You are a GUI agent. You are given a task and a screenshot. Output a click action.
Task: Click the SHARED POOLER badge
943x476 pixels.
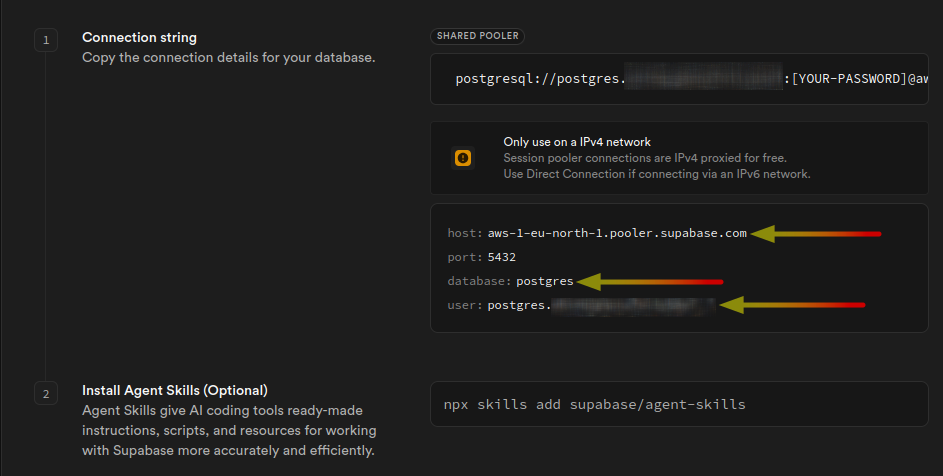pos(478,36)
